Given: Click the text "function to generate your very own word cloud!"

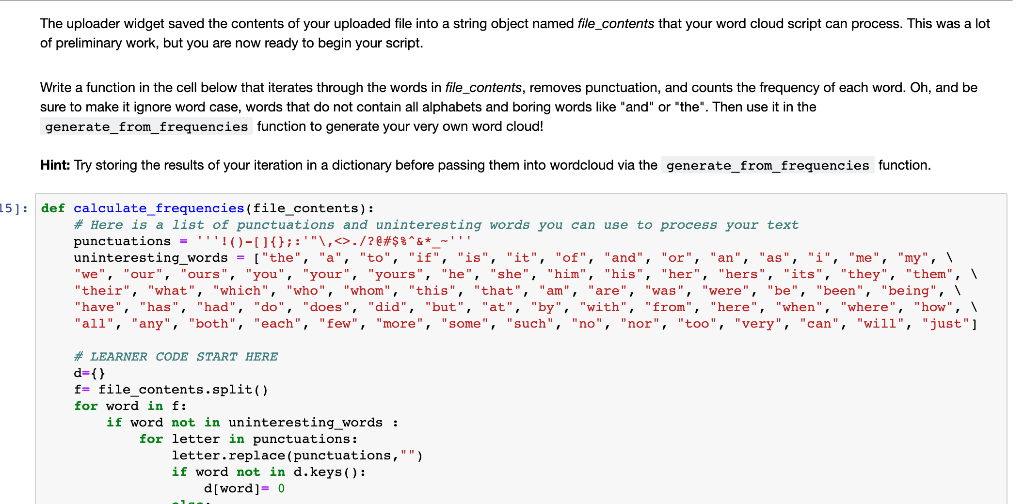Looking at the screenshot, I should tap(400, 127).
